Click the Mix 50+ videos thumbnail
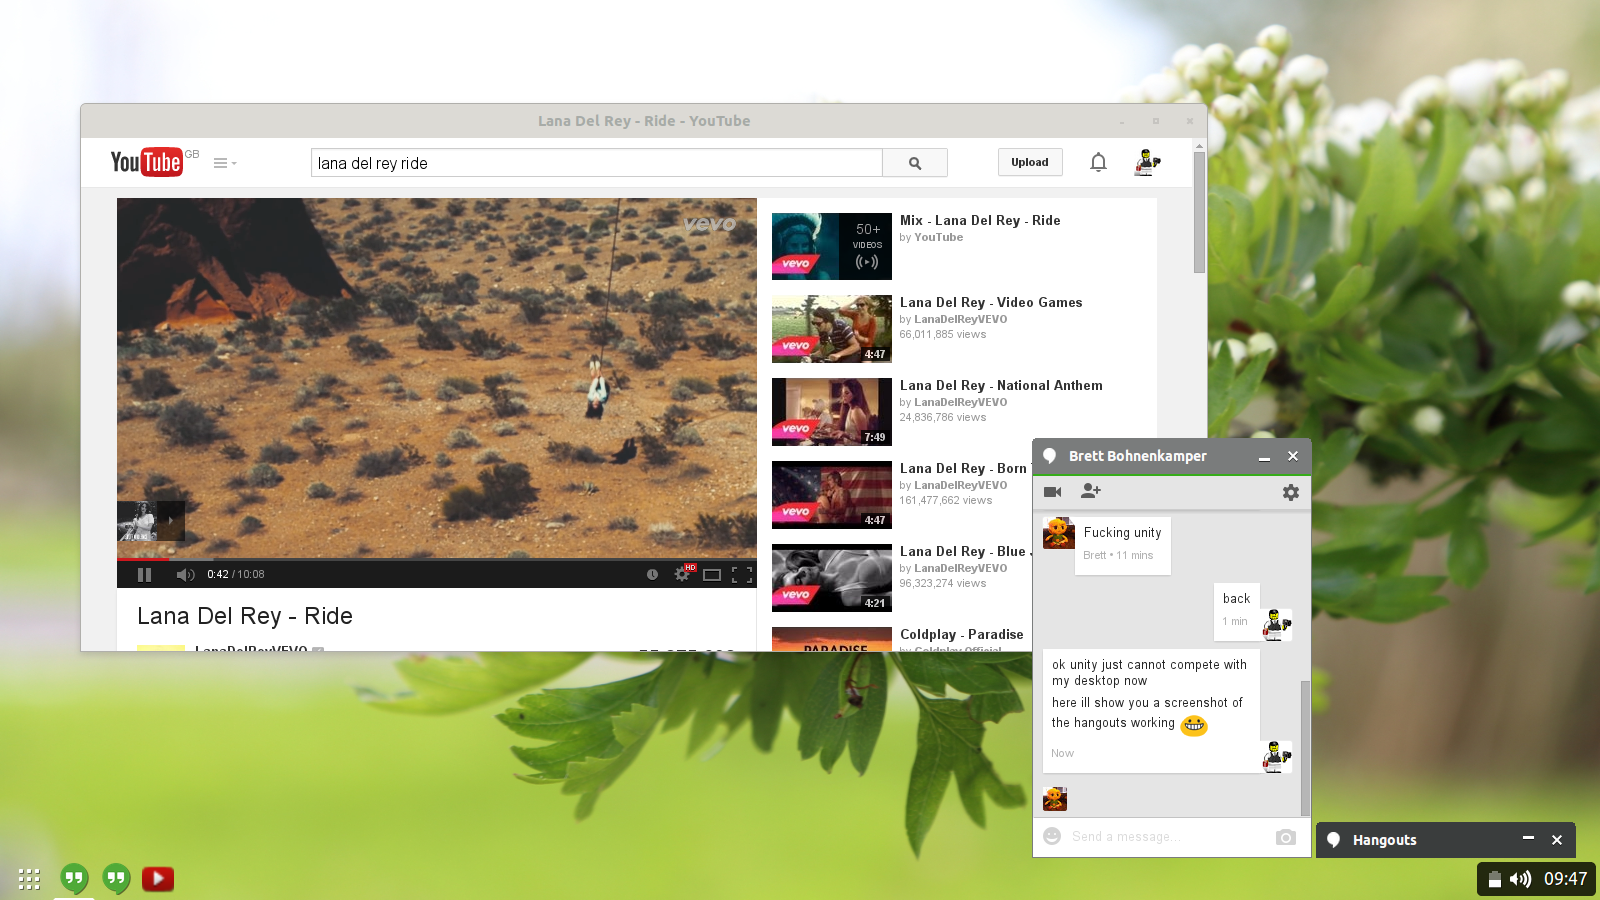 point(832,246)
